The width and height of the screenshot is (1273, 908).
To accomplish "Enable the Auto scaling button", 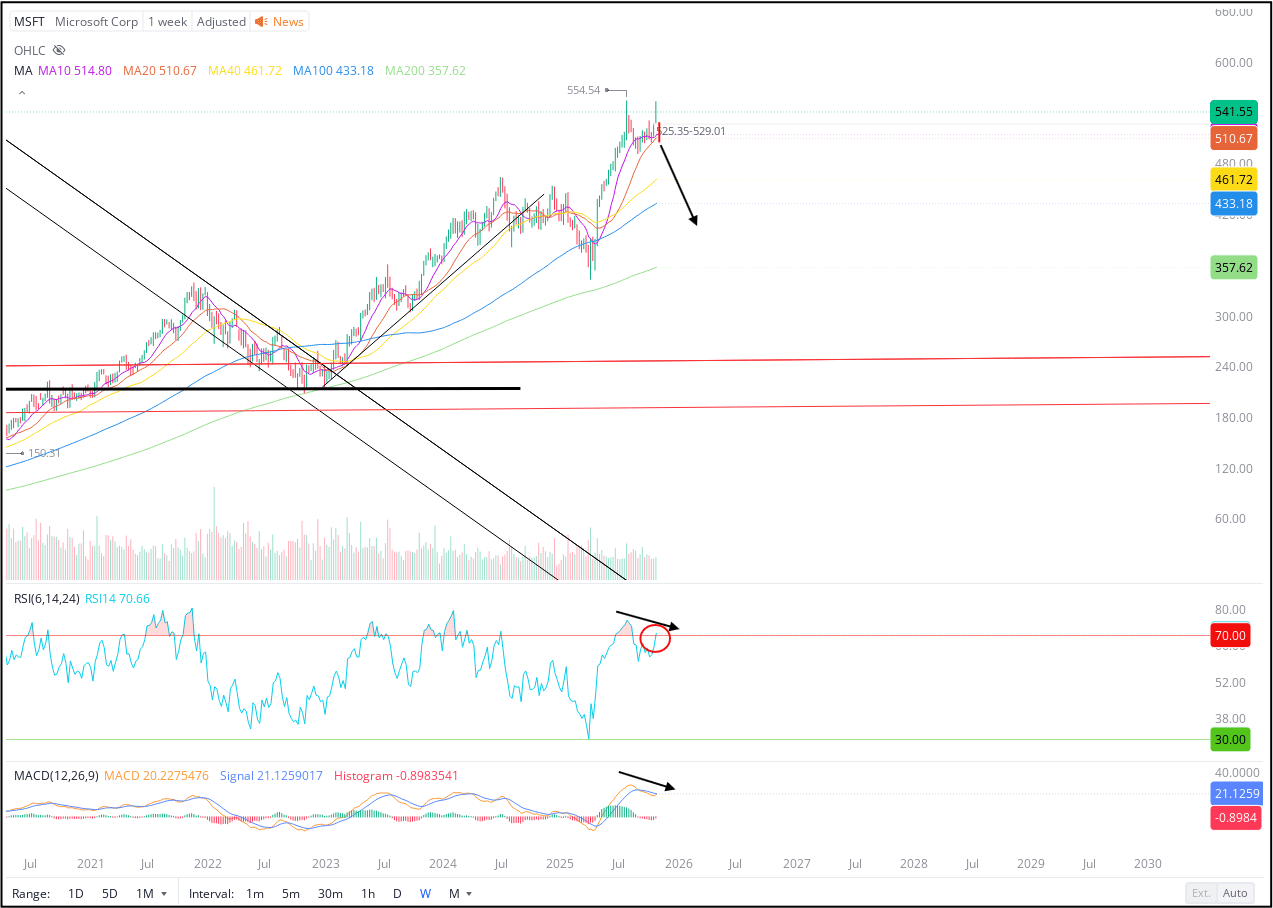I will click(x=1235, y=893).
